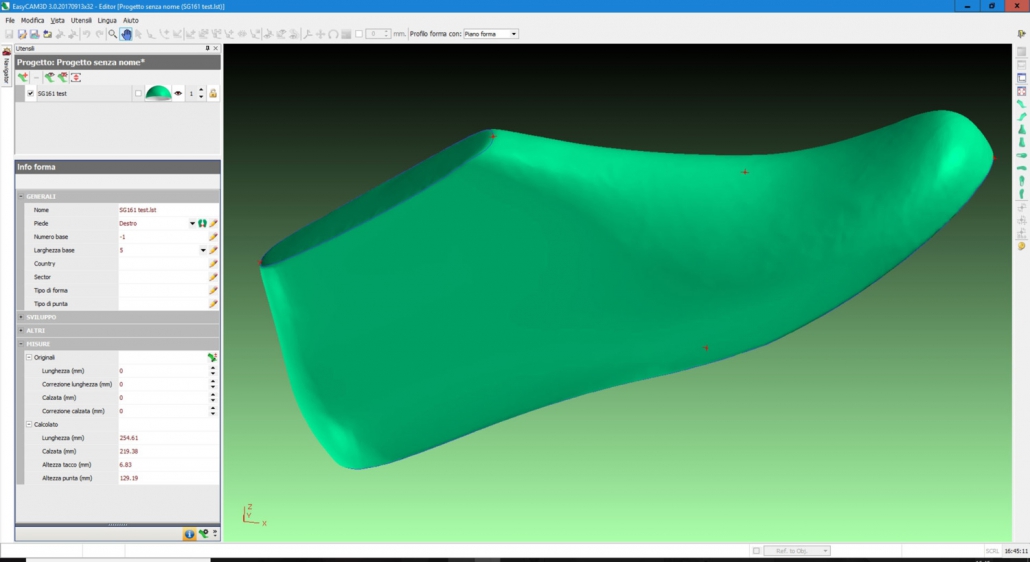1030x562 pixels.
Task: Select the pan hand tool in toolbar
Action: (125, 34)
